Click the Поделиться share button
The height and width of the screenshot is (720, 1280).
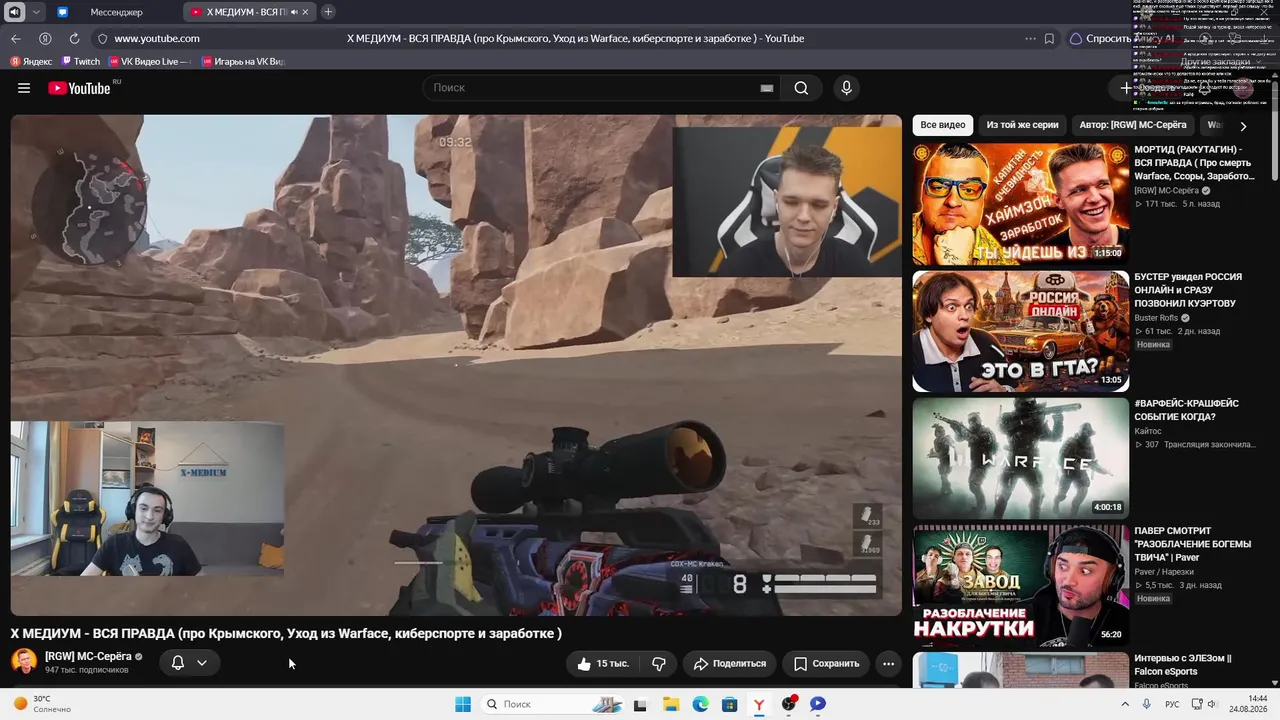tap(730, 663)
